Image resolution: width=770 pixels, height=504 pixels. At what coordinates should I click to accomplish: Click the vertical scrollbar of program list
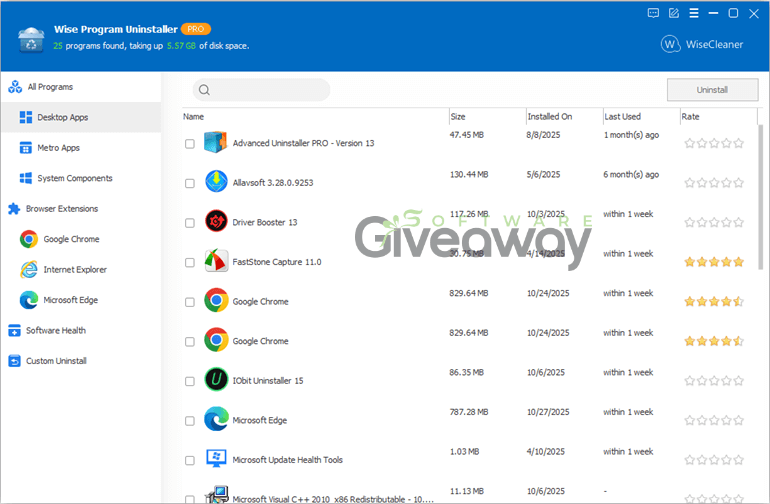click(761, 196)
